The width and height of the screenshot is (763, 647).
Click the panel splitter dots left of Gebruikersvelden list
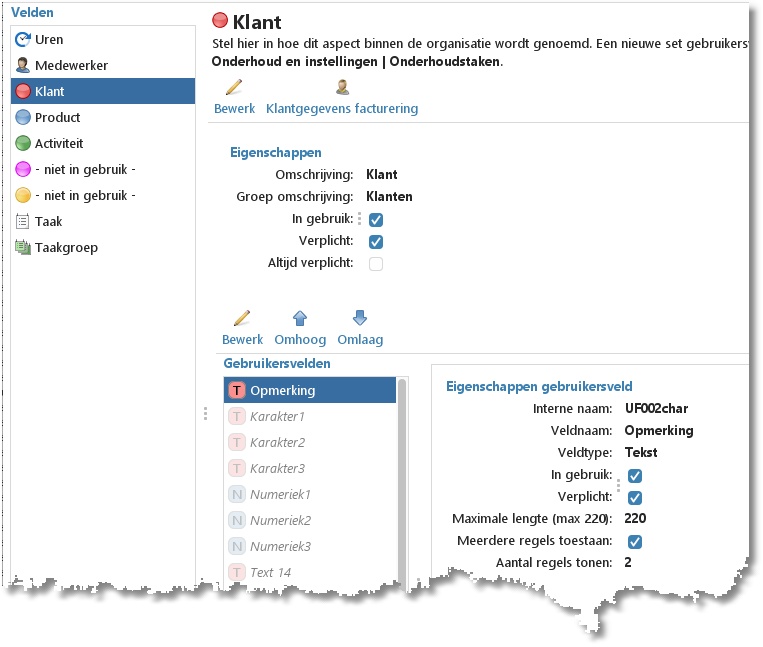click(x=205, y=413)
